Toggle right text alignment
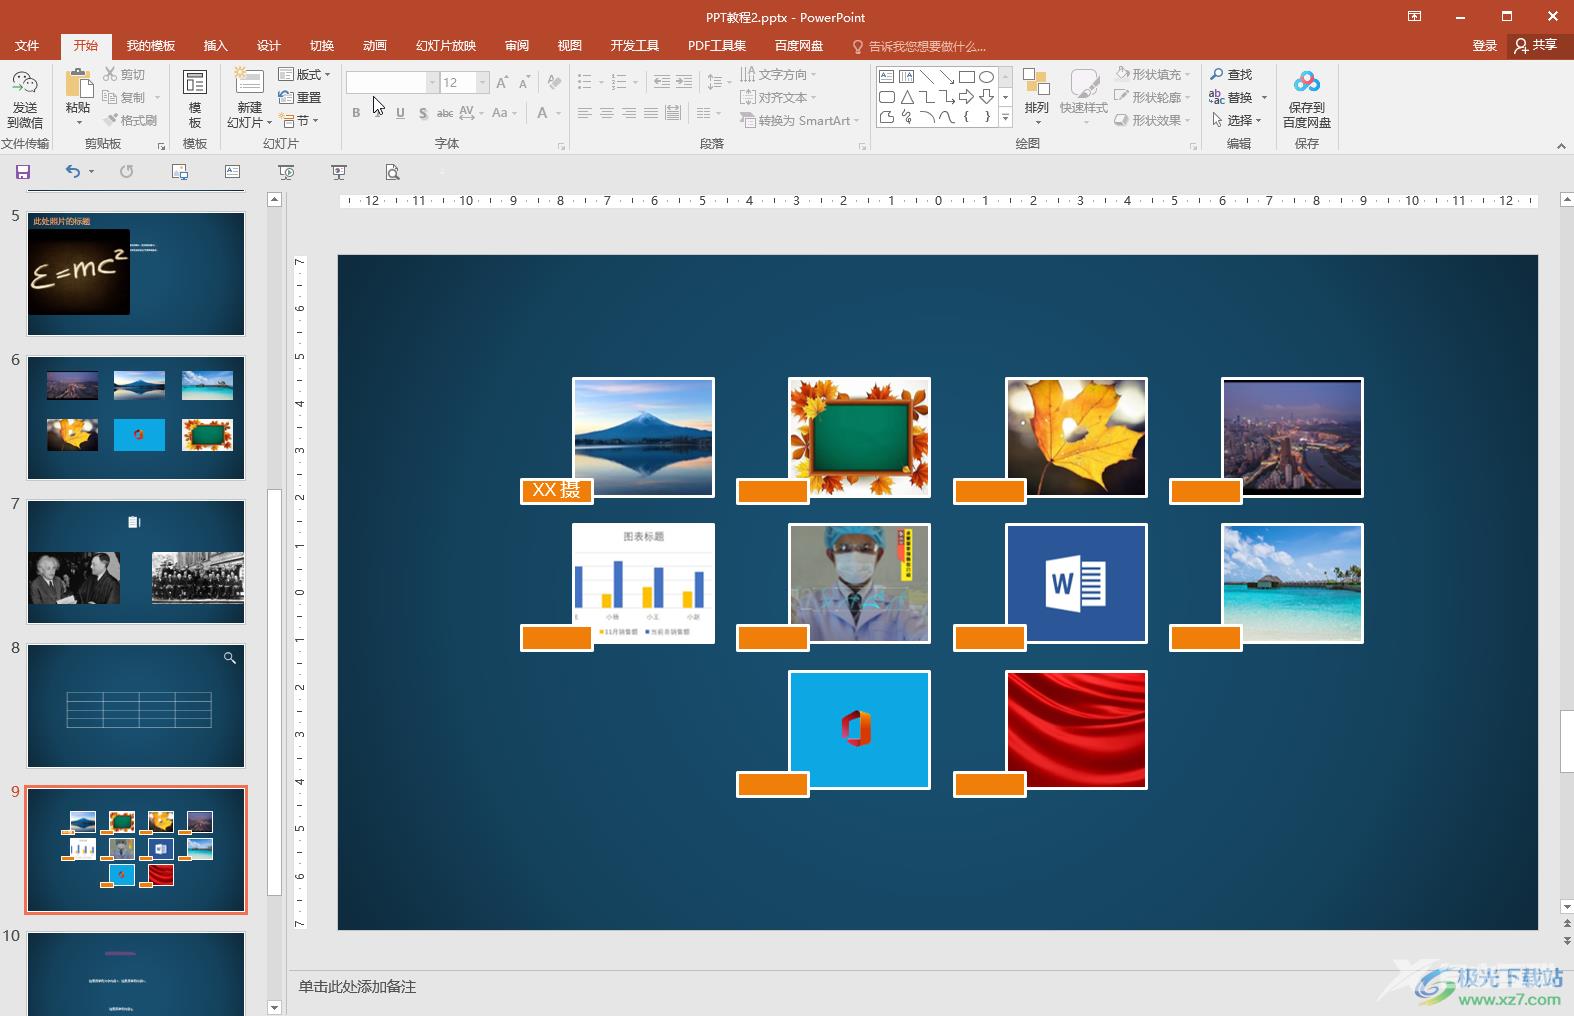 (629, 113)
